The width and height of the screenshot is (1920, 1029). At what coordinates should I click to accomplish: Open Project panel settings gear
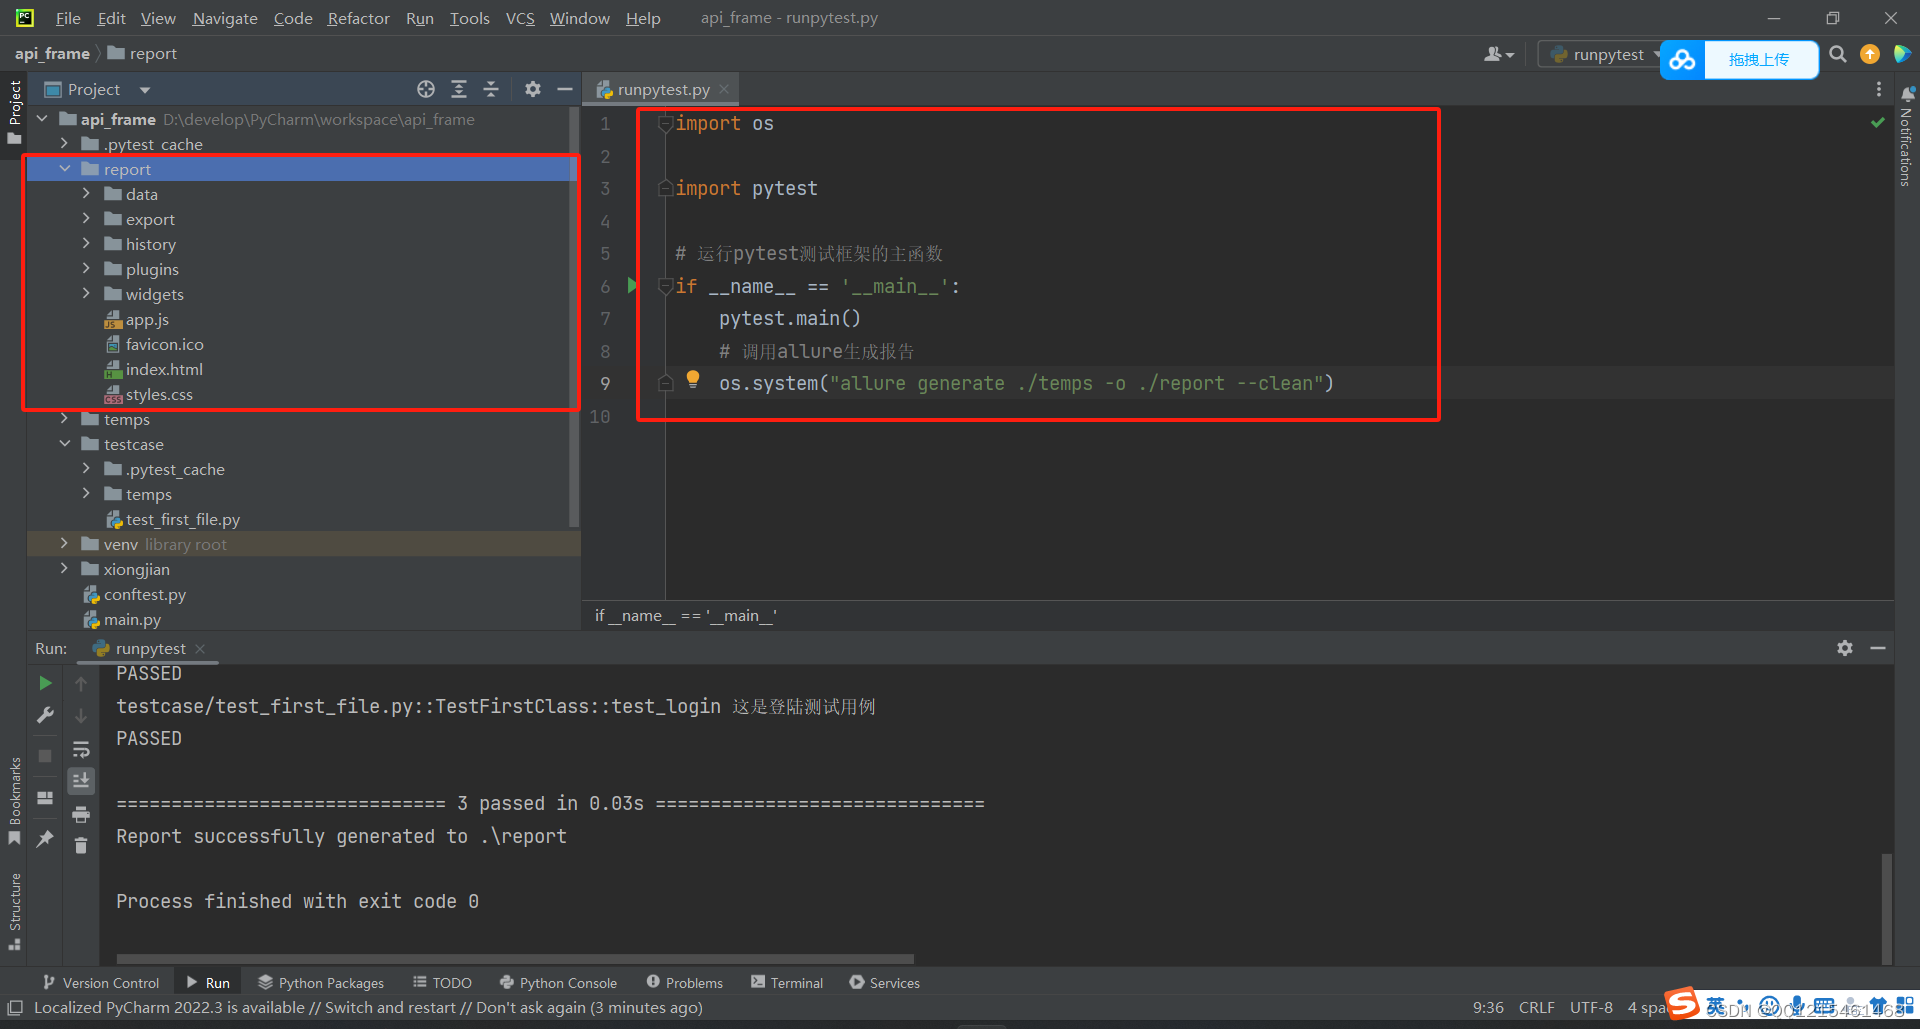click(533, 89)
